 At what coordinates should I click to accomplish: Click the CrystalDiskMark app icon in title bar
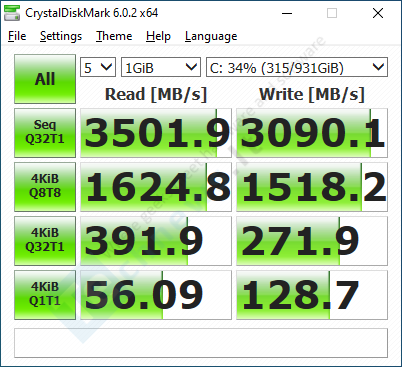(12, 13)
